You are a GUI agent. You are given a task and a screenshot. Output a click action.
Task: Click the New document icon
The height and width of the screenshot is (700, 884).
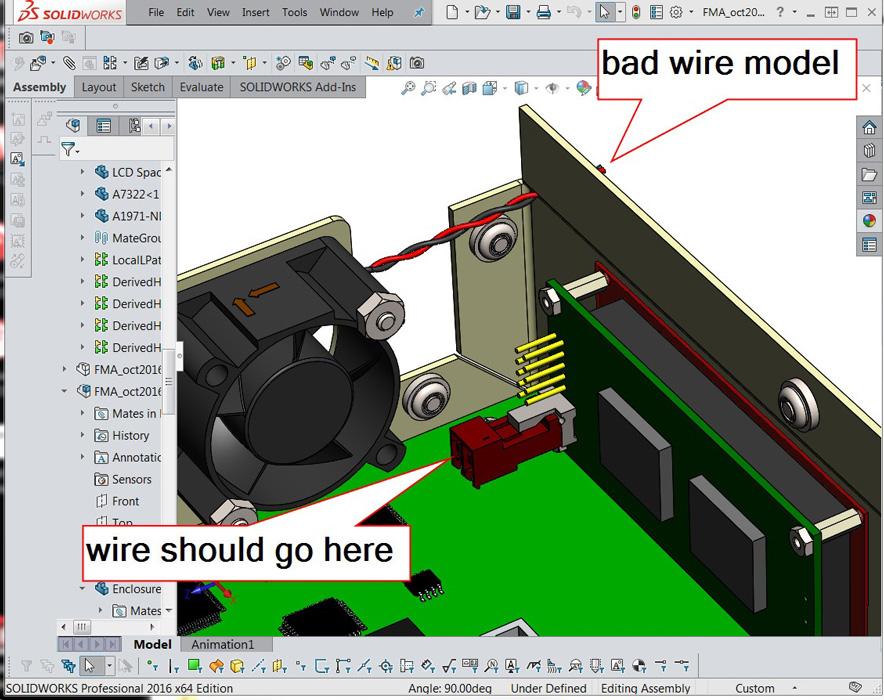452,12
